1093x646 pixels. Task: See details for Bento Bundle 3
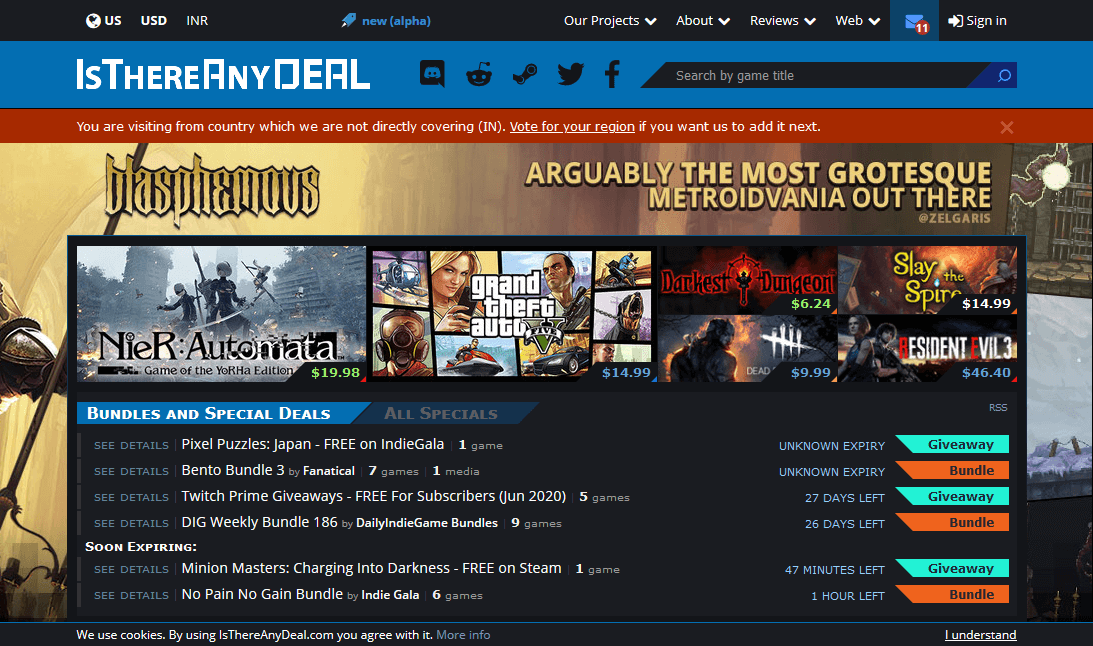(x=131, y=472)
